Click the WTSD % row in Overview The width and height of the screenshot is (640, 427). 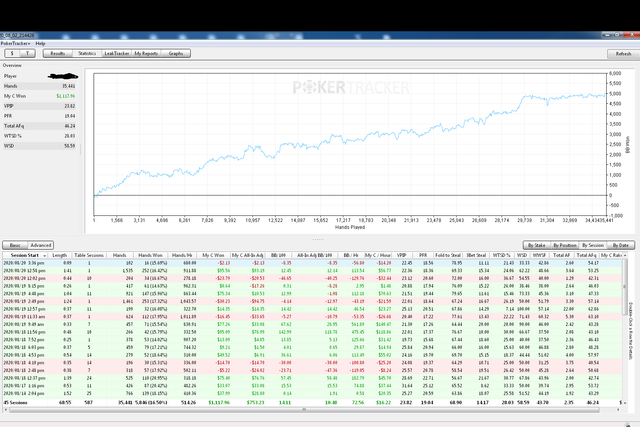point(40,136)
